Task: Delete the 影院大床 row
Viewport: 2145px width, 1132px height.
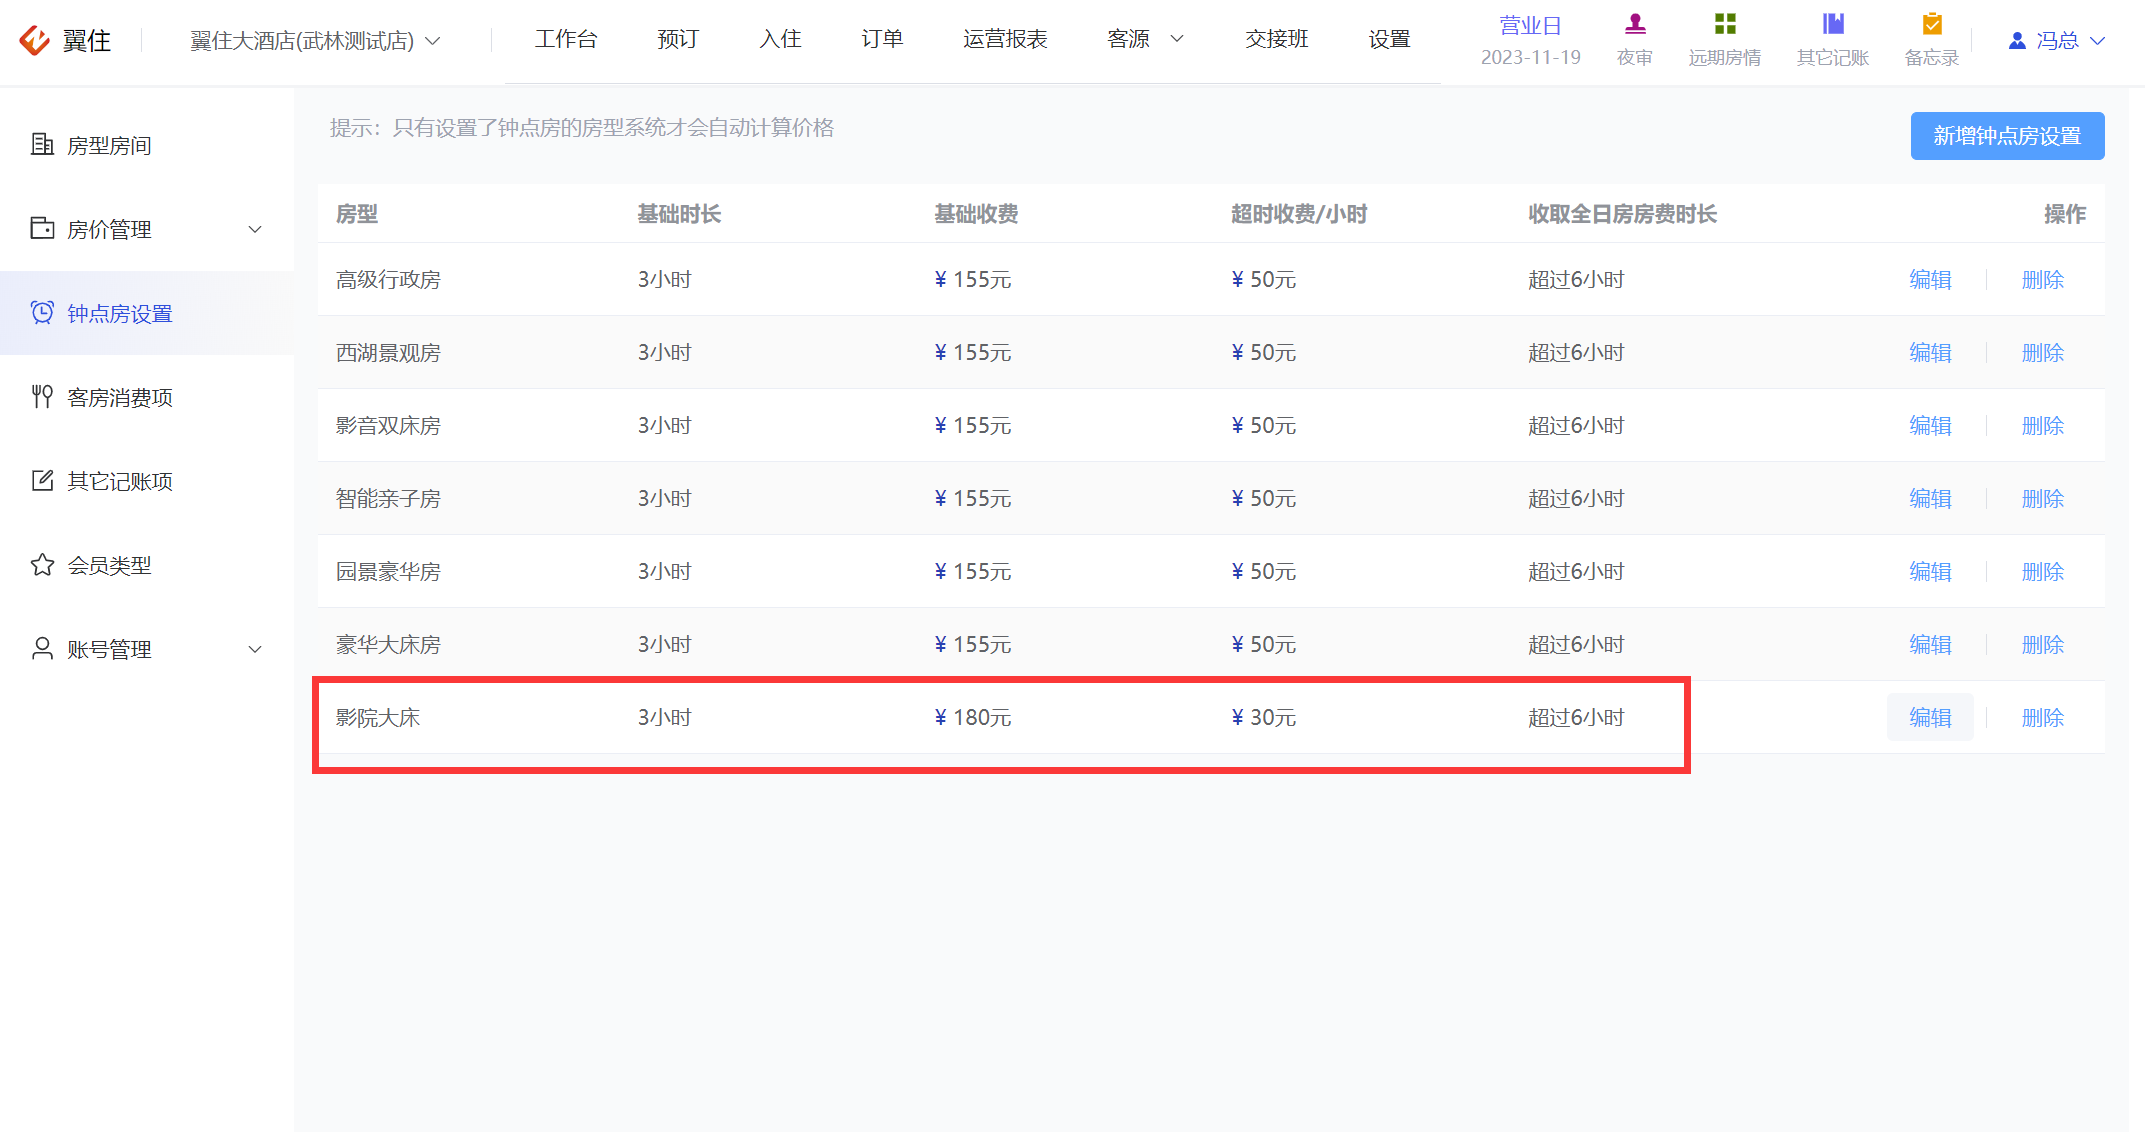Action: pyautogui.click(x=2042, y=718)
